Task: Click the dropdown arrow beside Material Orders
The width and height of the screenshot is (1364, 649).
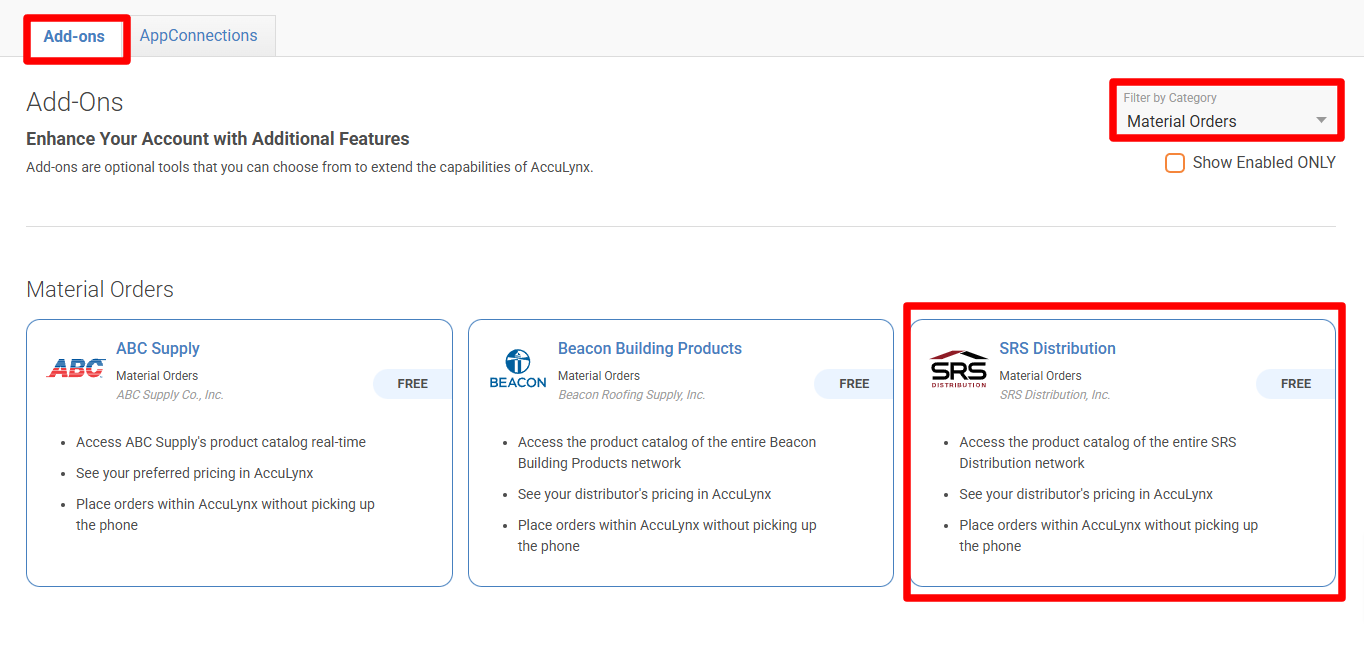Action: tap(1321, 121)
